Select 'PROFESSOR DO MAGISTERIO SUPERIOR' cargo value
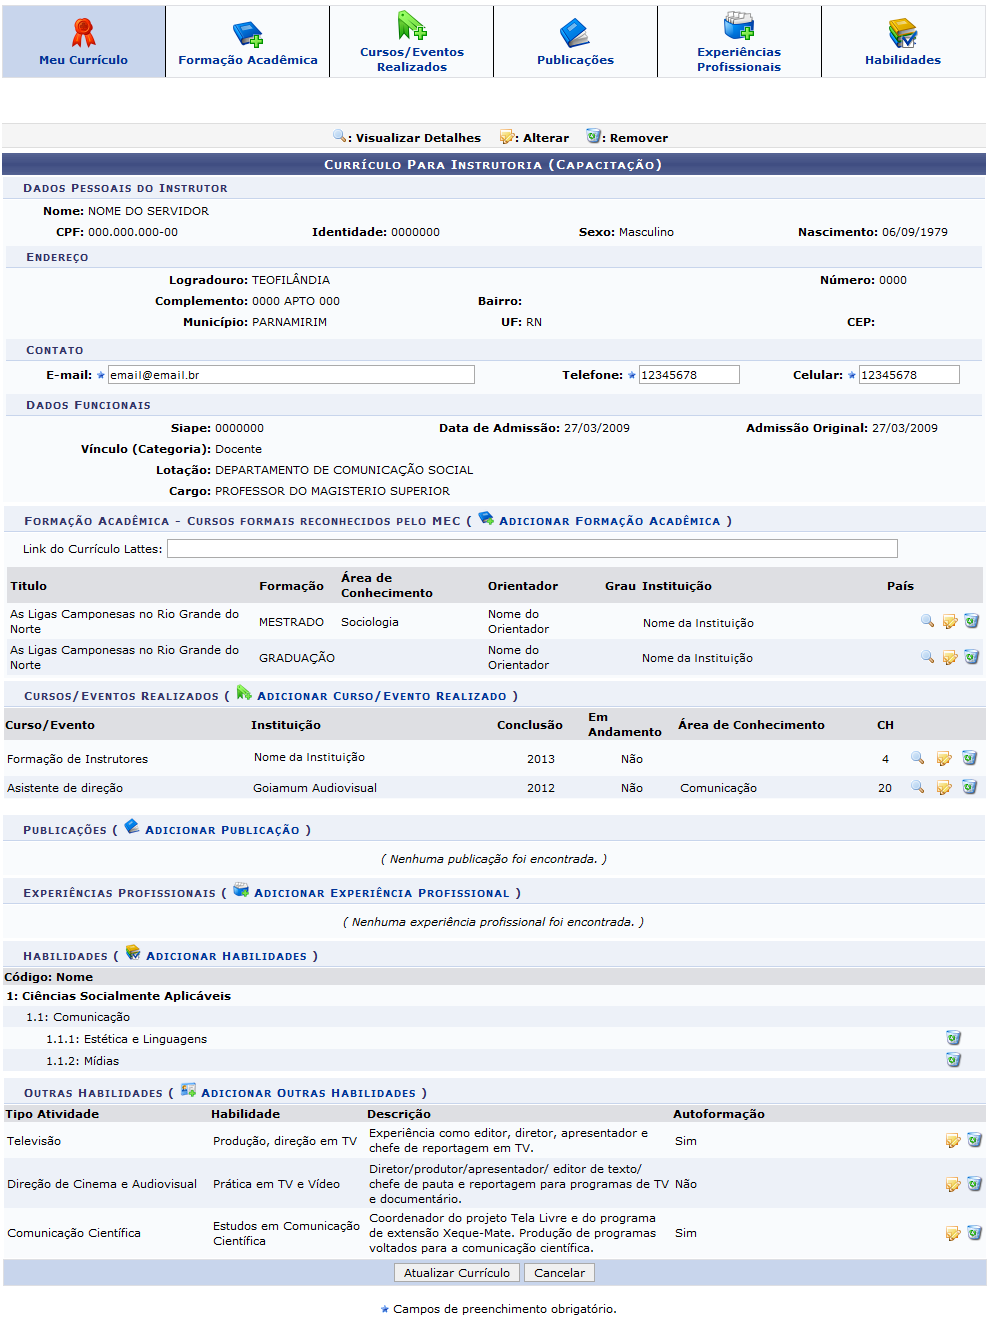The width and height of the screenshot is (988, 1320). click(x=332, y=491)
